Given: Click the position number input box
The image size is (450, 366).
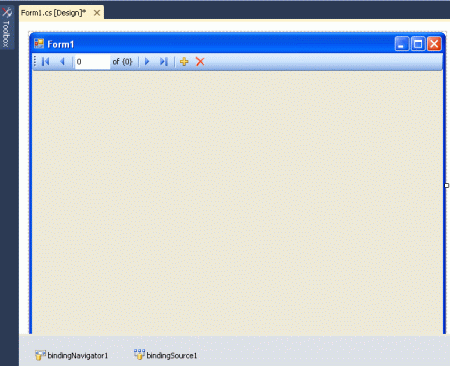Looking at the screenshot, I should [x=92, y=62].
